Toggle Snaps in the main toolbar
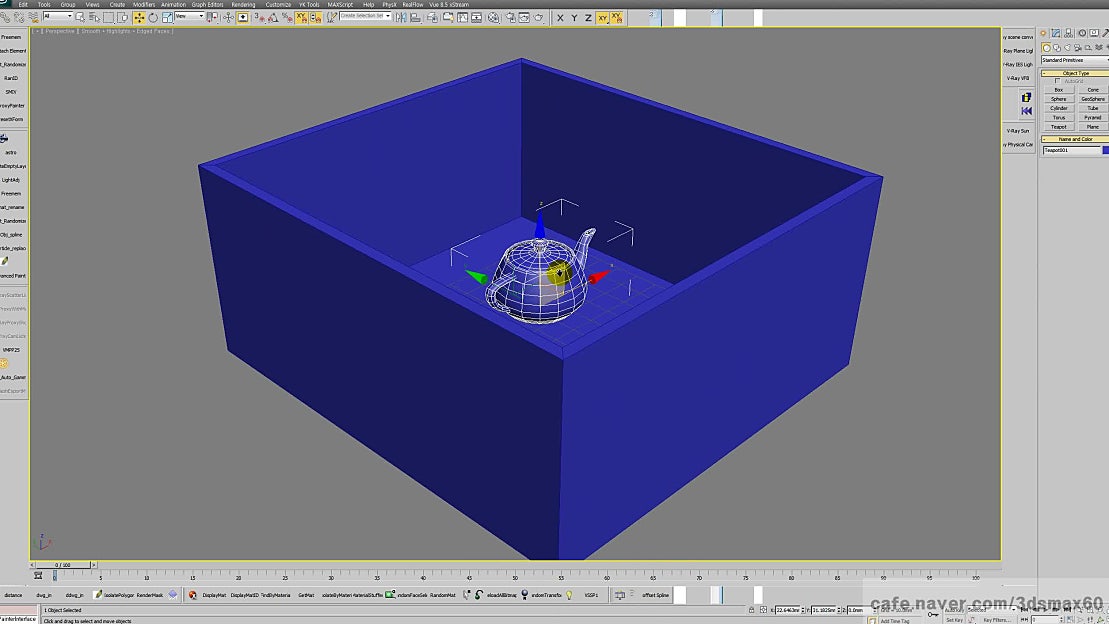1109x624 pixels. (x=256, y=17)
